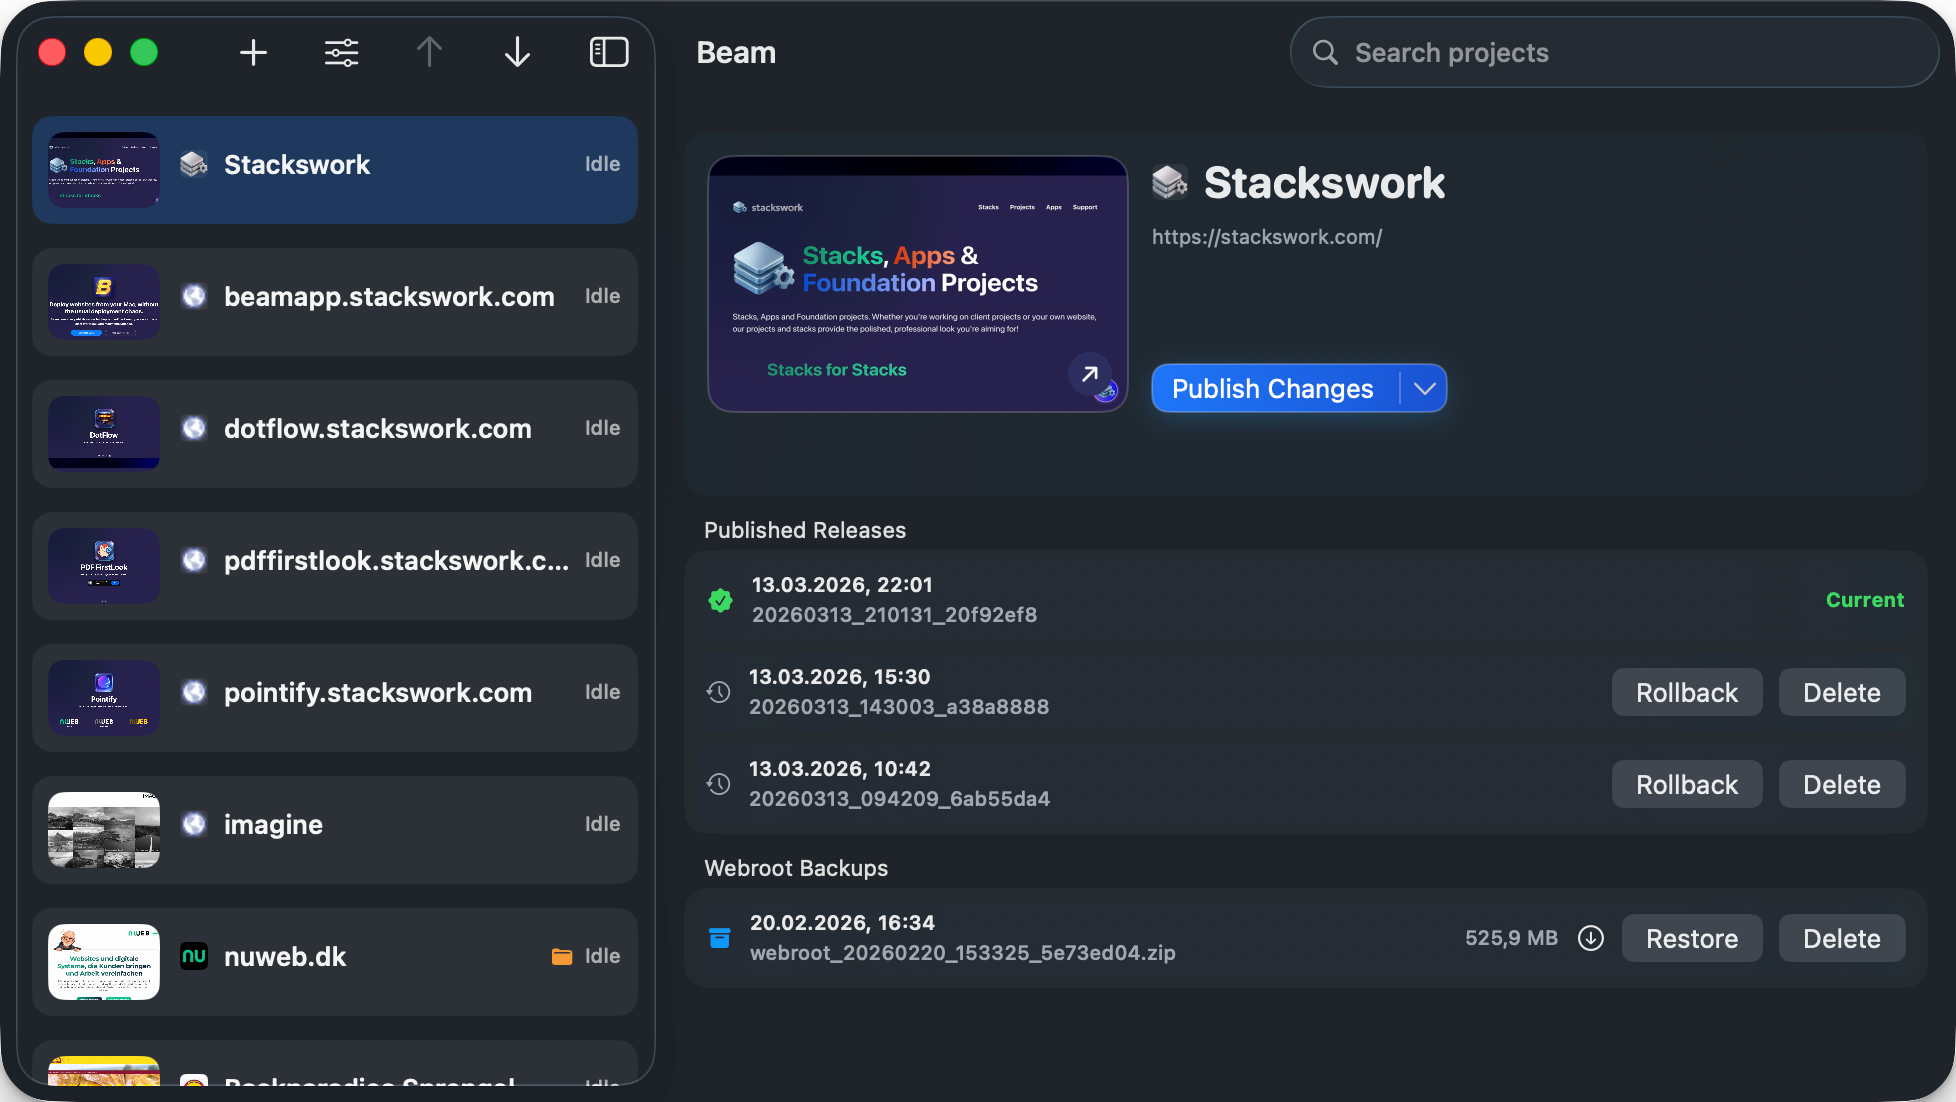Click the green Current release checkmark badge
The height and width of the screenshot is (1102, 1956).
(x=719, y=600)
